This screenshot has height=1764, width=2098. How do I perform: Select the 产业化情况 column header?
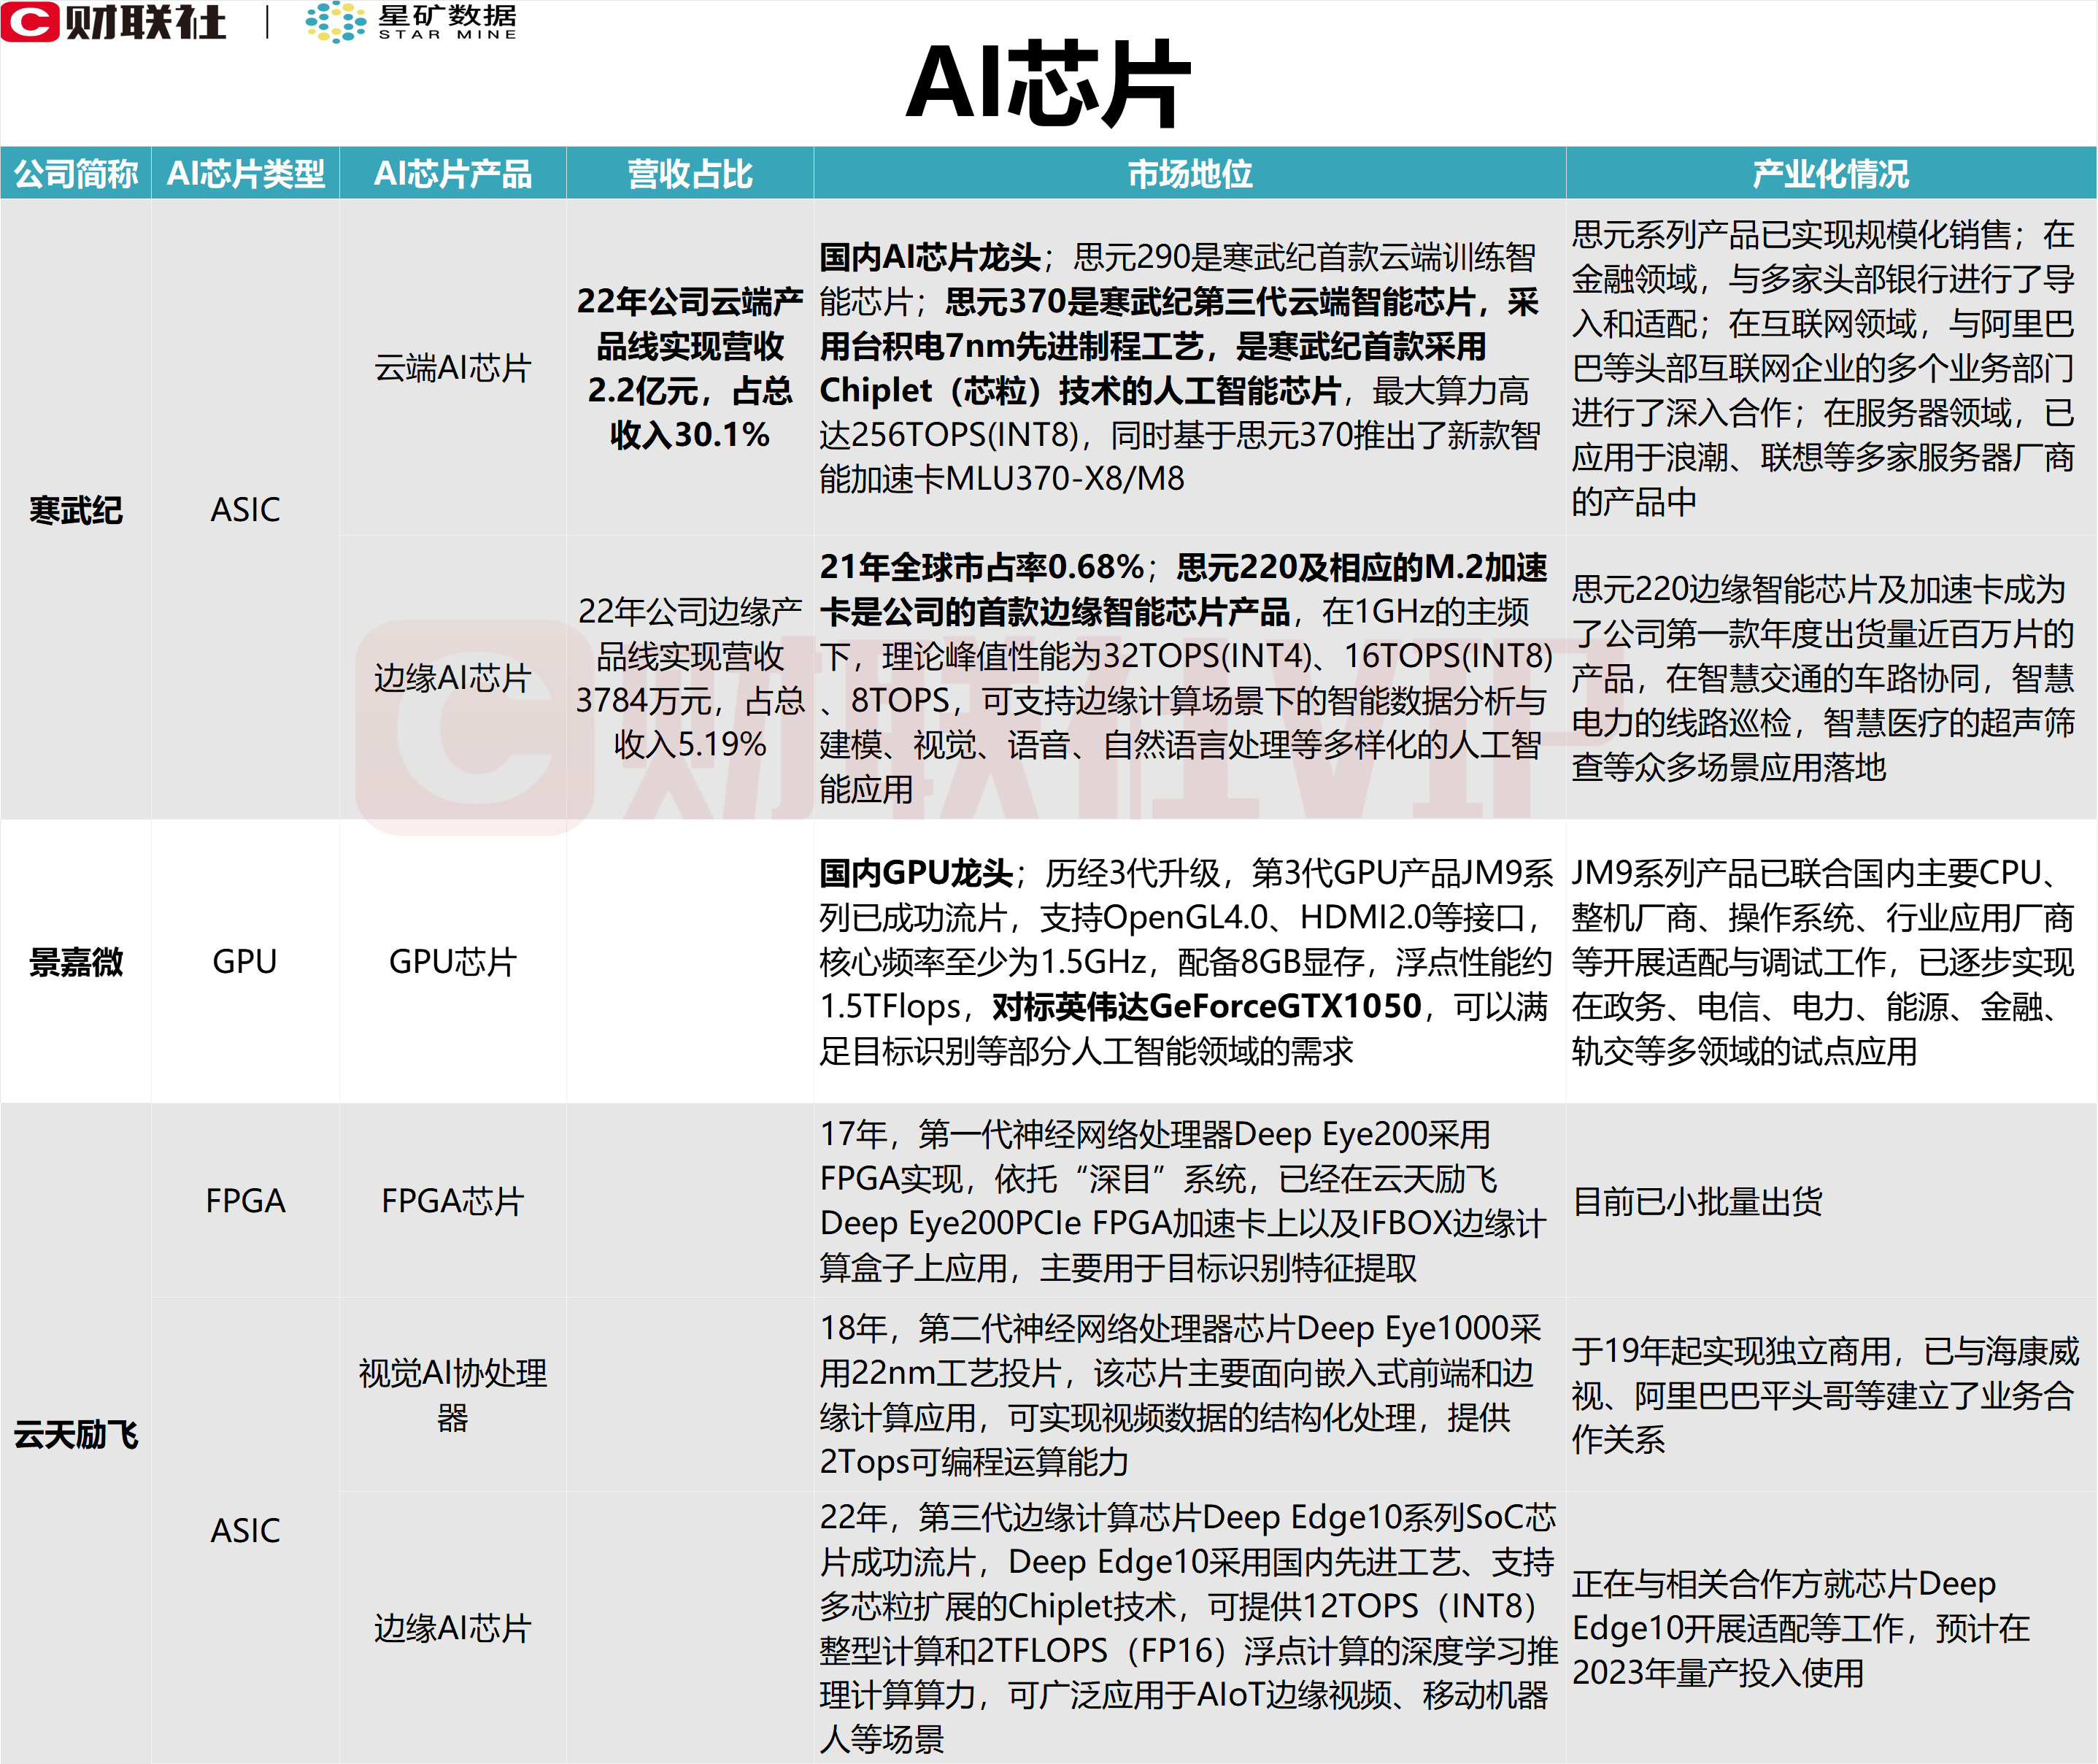(x=1831, y=173)
